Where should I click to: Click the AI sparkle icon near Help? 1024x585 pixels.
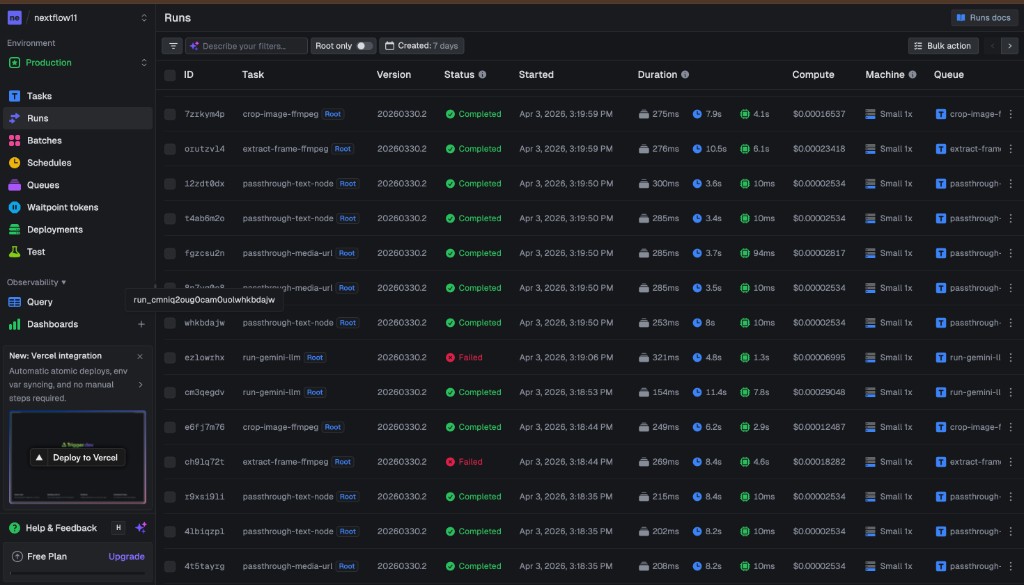pyautogui.click(x=140, y=528)
